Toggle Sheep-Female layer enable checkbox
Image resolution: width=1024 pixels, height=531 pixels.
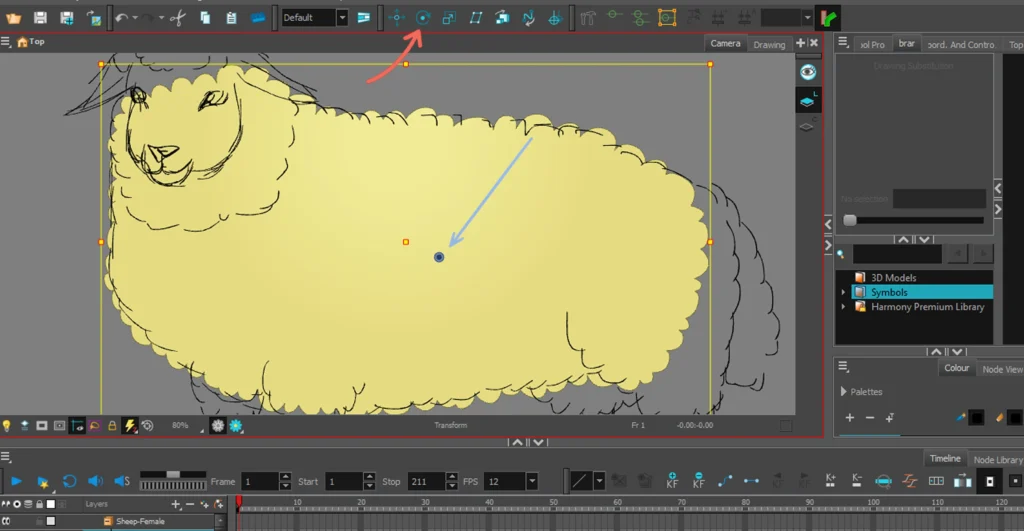pyautogui.click(x=51, y=521)
